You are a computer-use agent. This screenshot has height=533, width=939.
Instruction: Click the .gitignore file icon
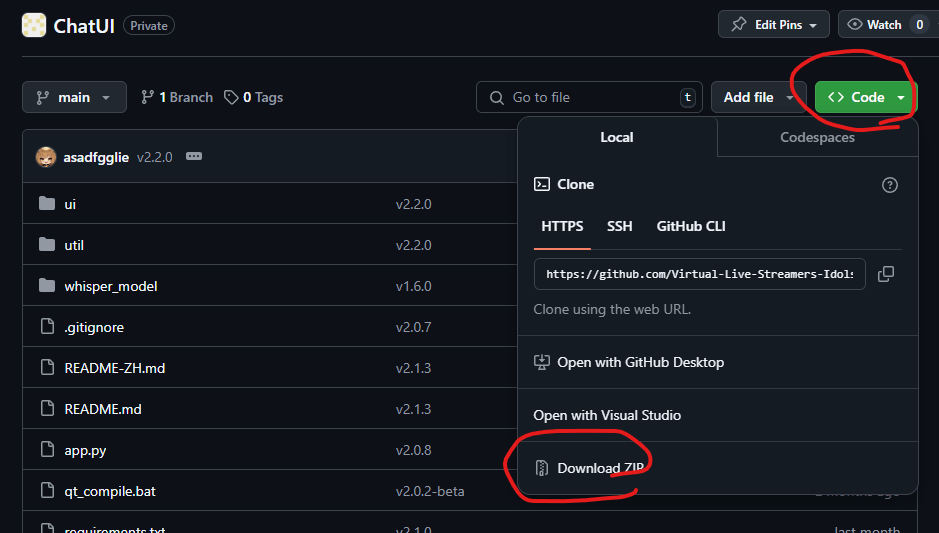[47, 326]
